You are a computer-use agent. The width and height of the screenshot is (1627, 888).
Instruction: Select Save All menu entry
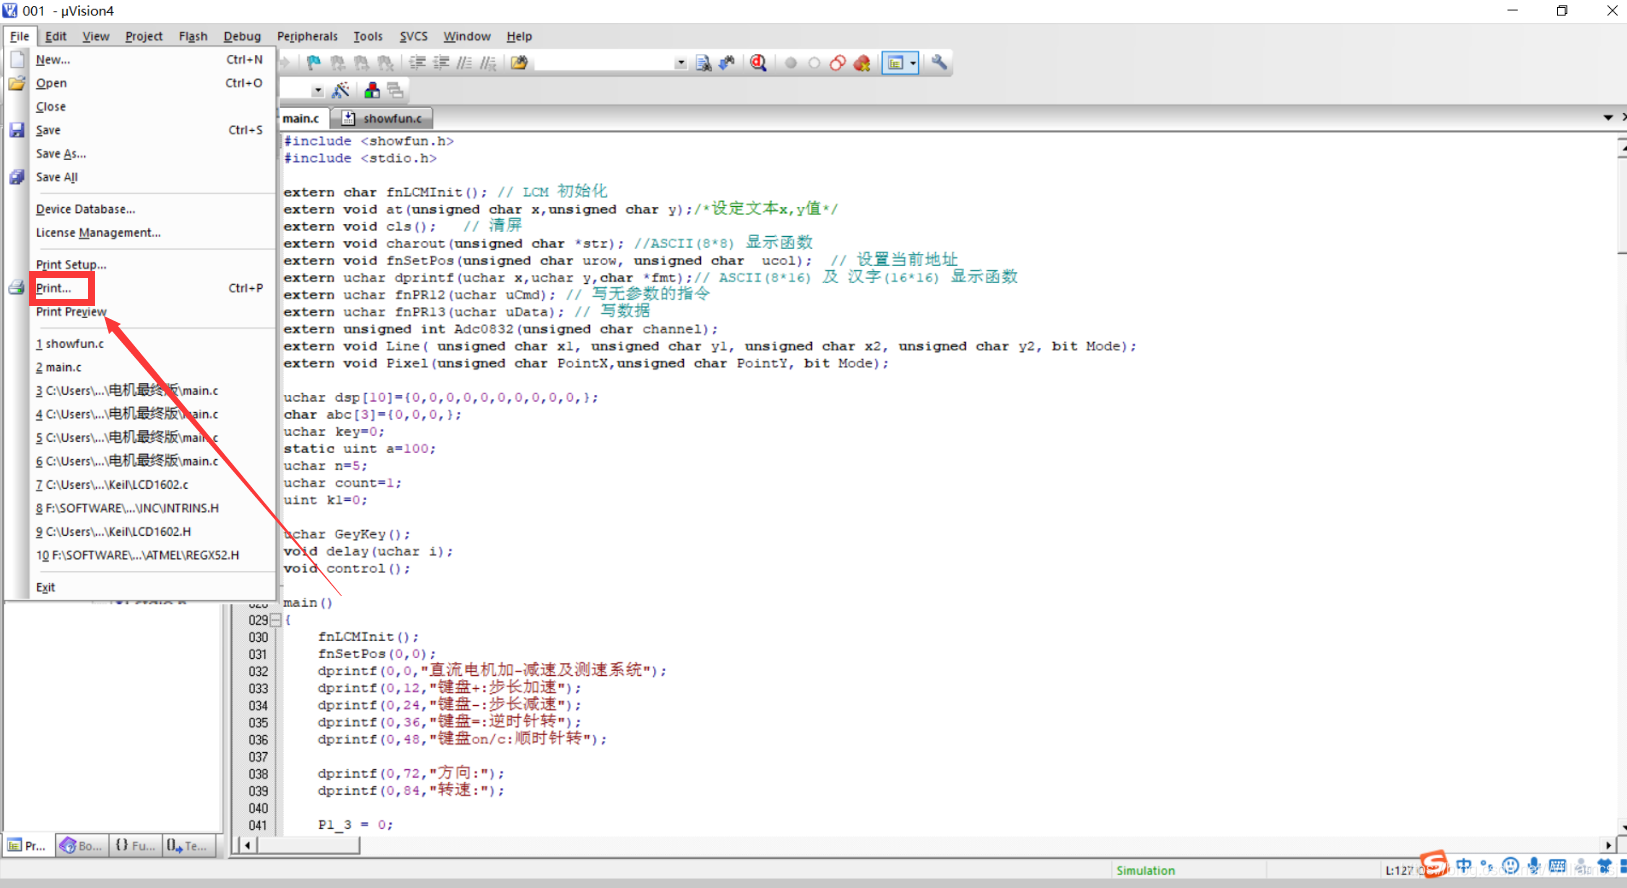pos(140,177)
